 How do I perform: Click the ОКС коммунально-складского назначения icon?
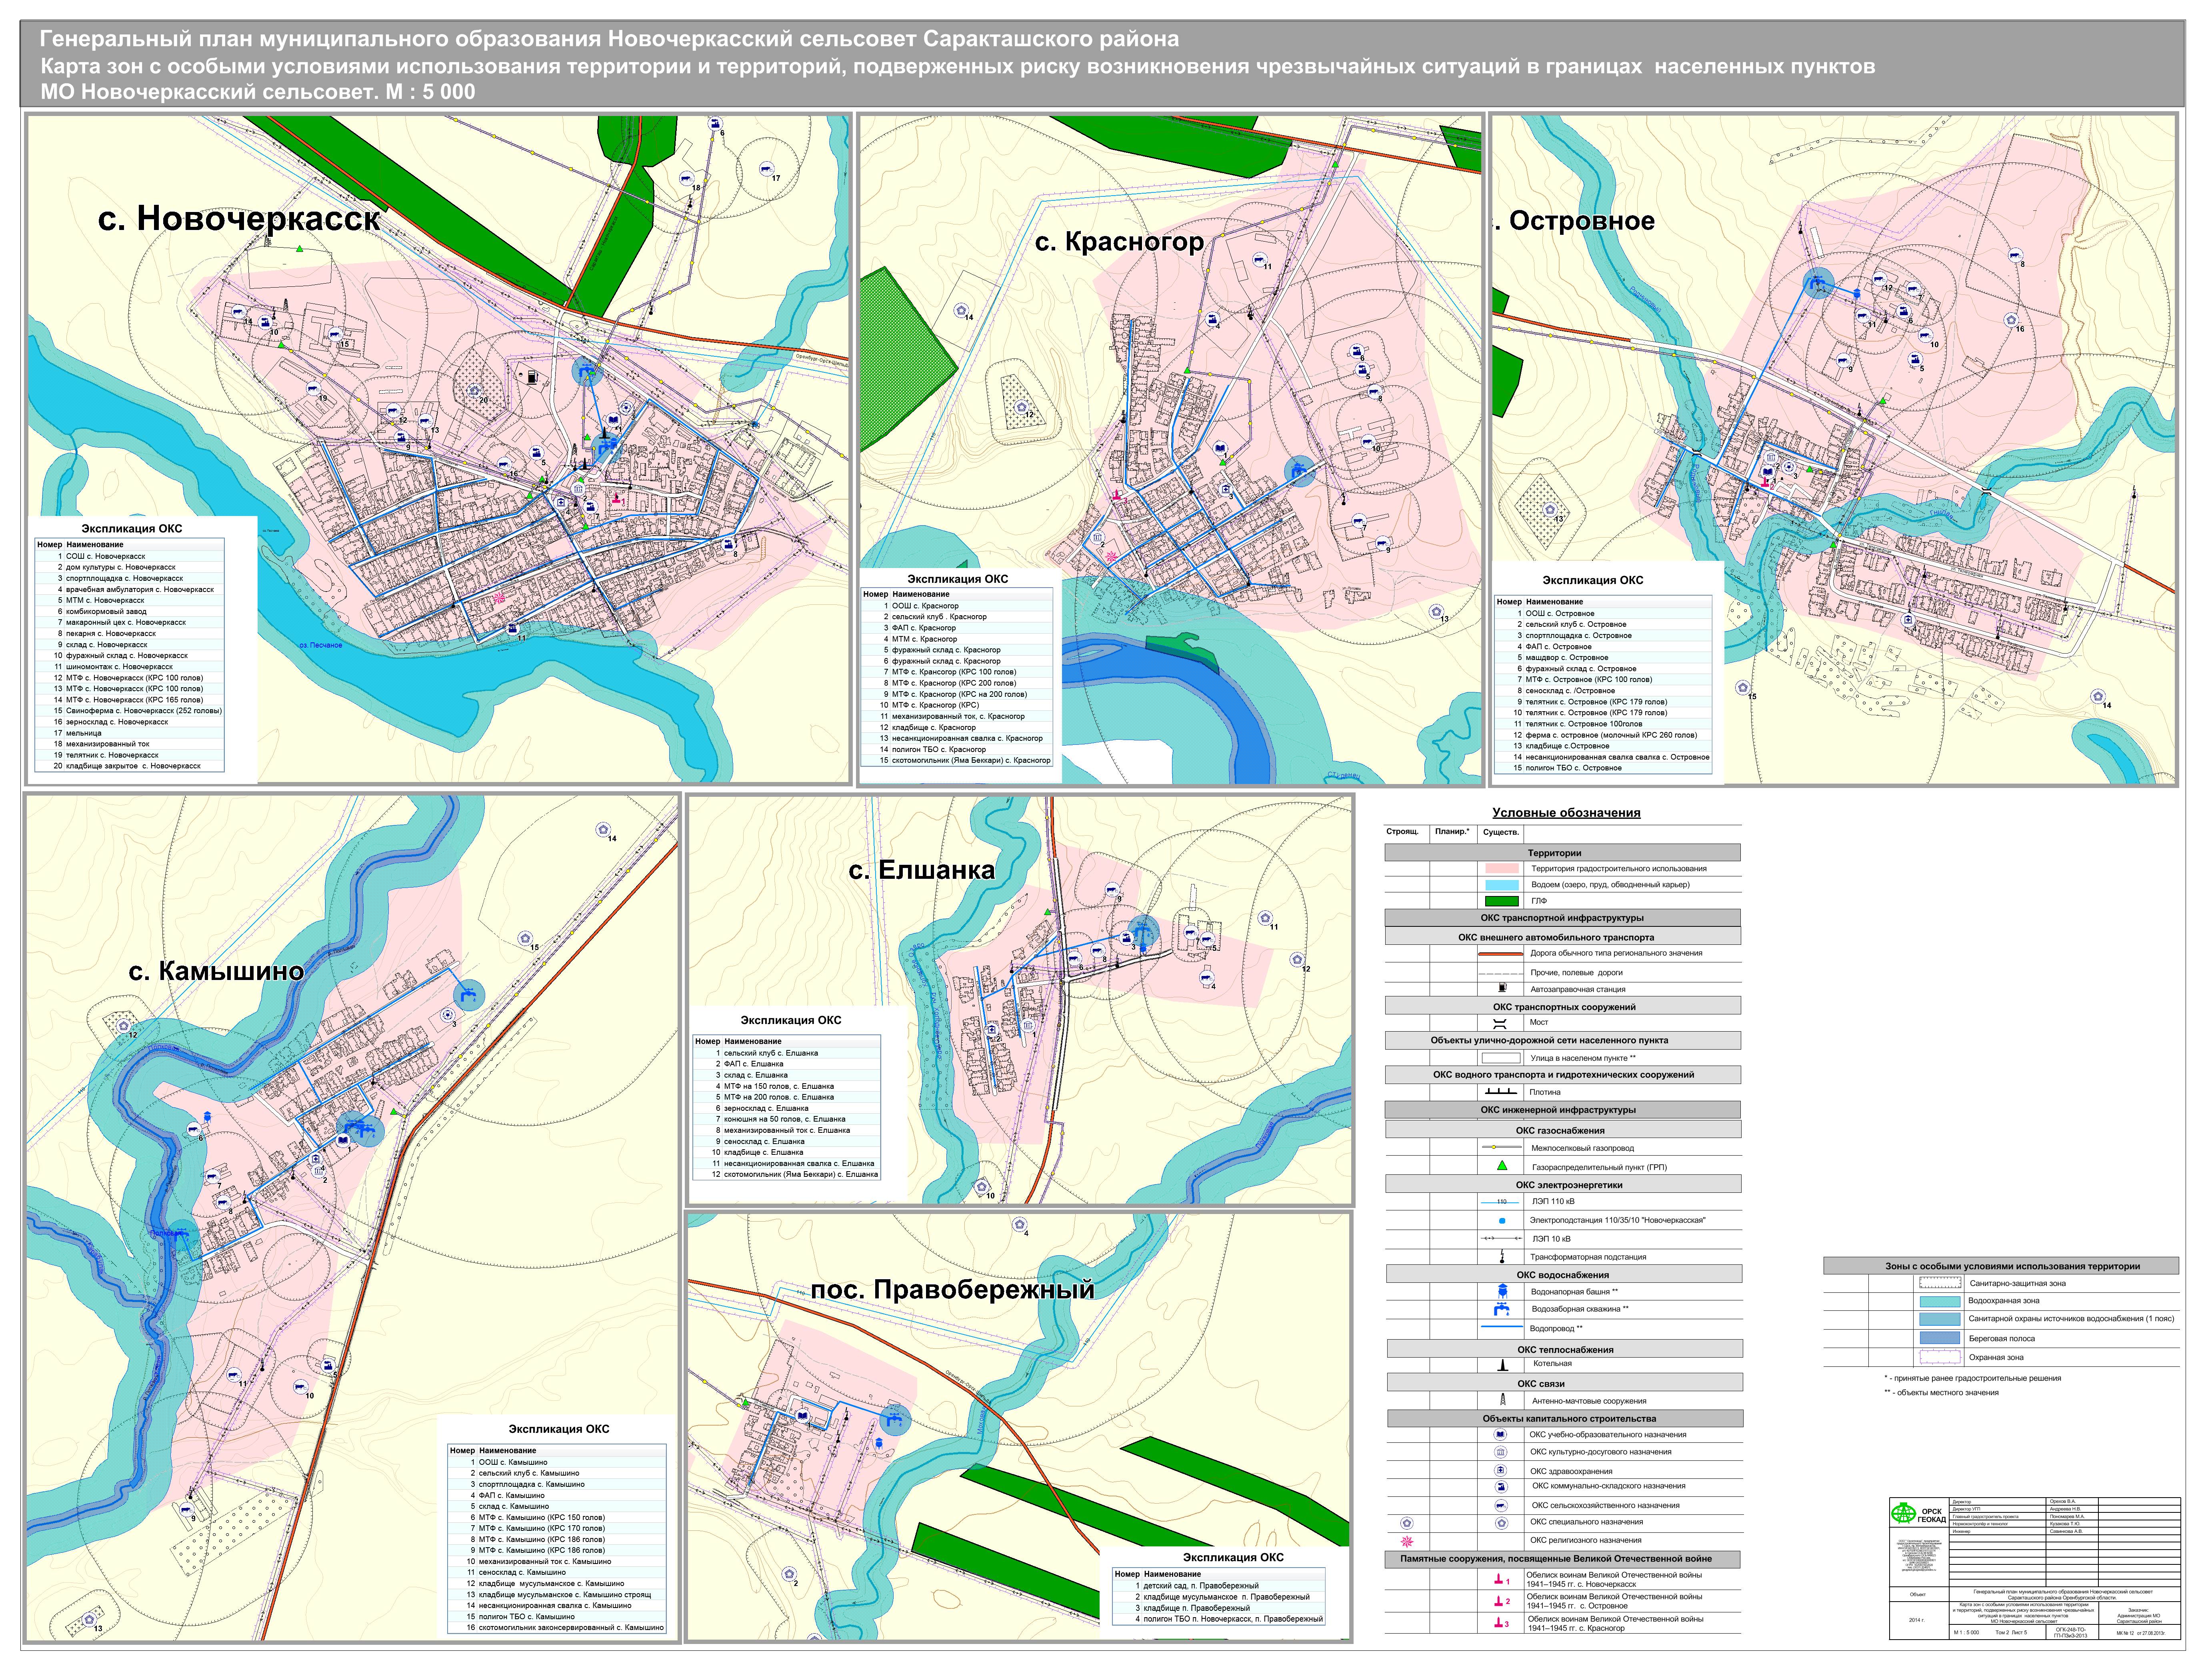1501,1487
